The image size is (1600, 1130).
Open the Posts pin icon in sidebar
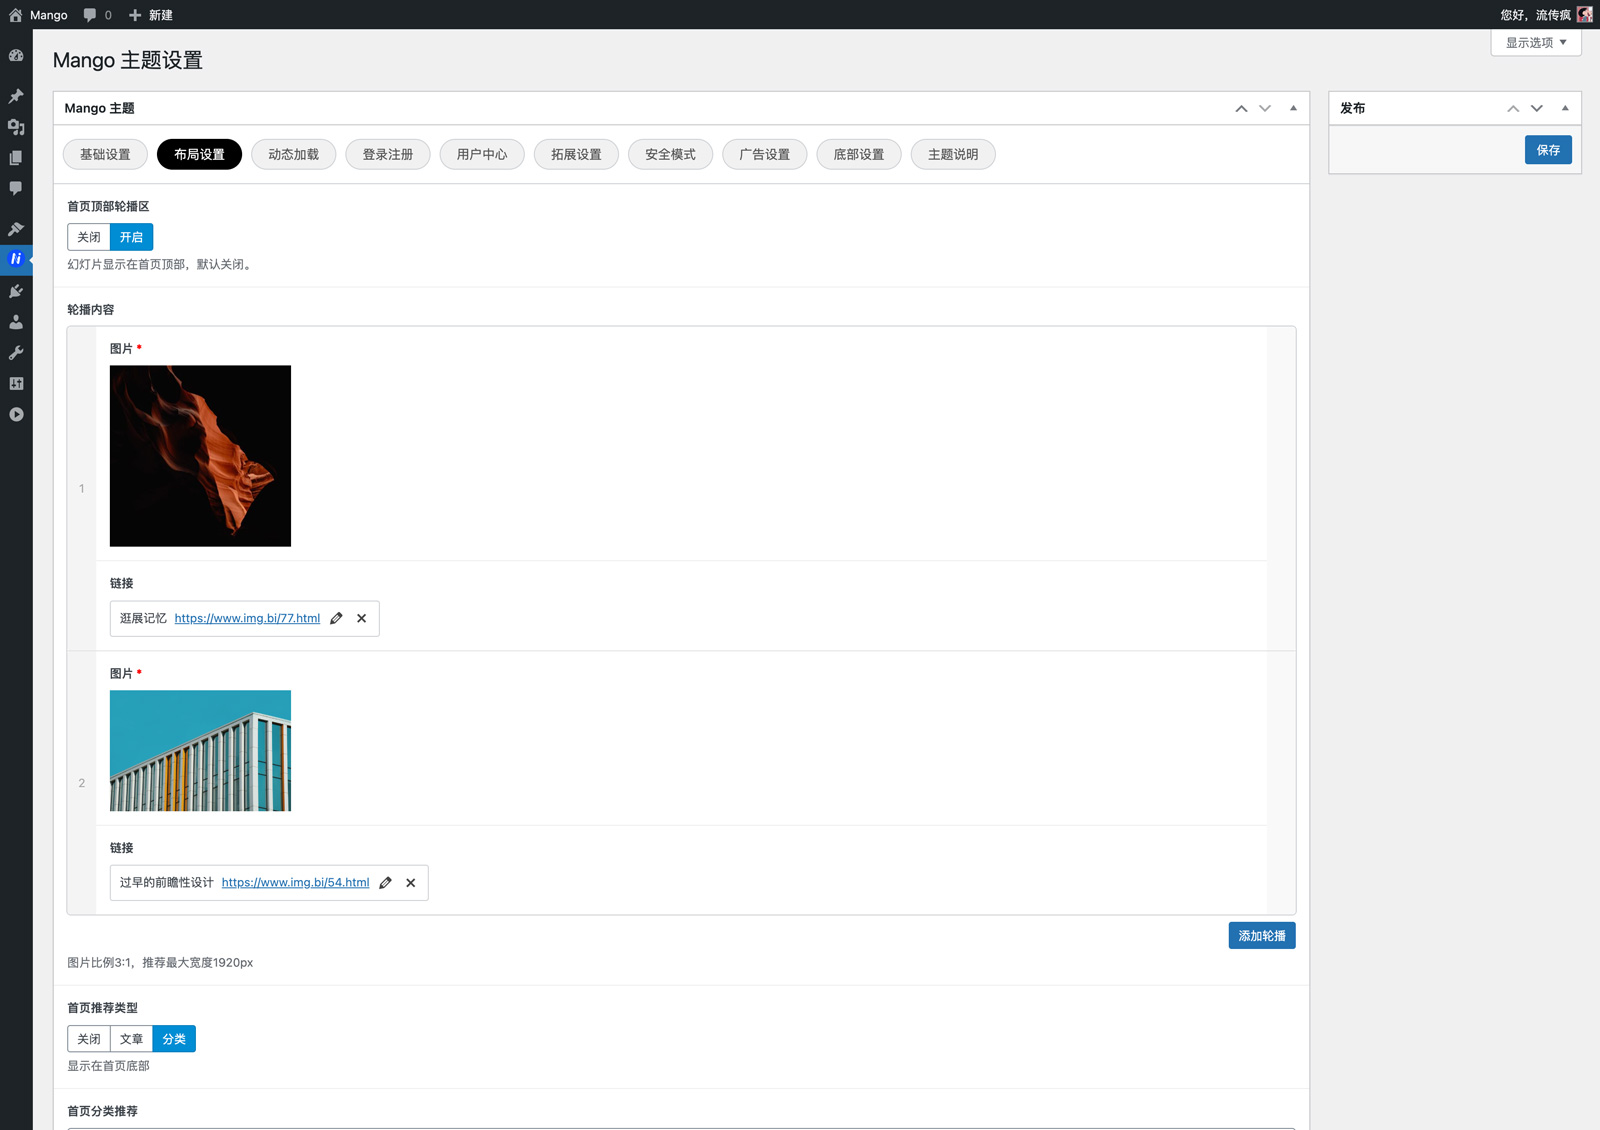pyautogui.click(x=16, y=96)
